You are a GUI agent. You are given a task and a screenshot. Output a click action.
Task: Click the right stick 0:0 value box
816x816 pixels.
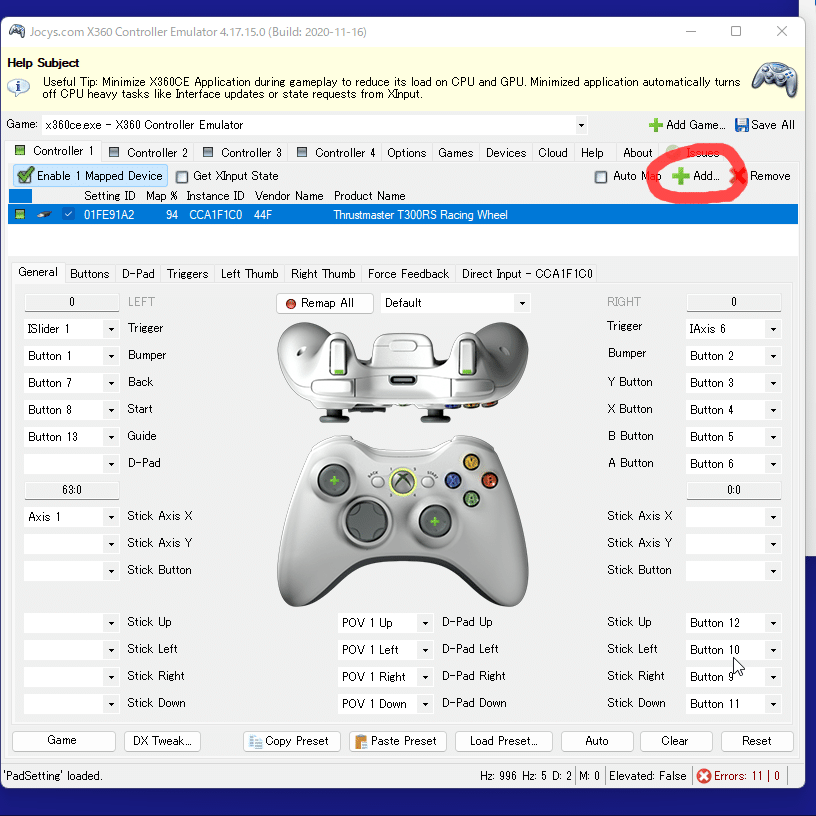(734, 490)
